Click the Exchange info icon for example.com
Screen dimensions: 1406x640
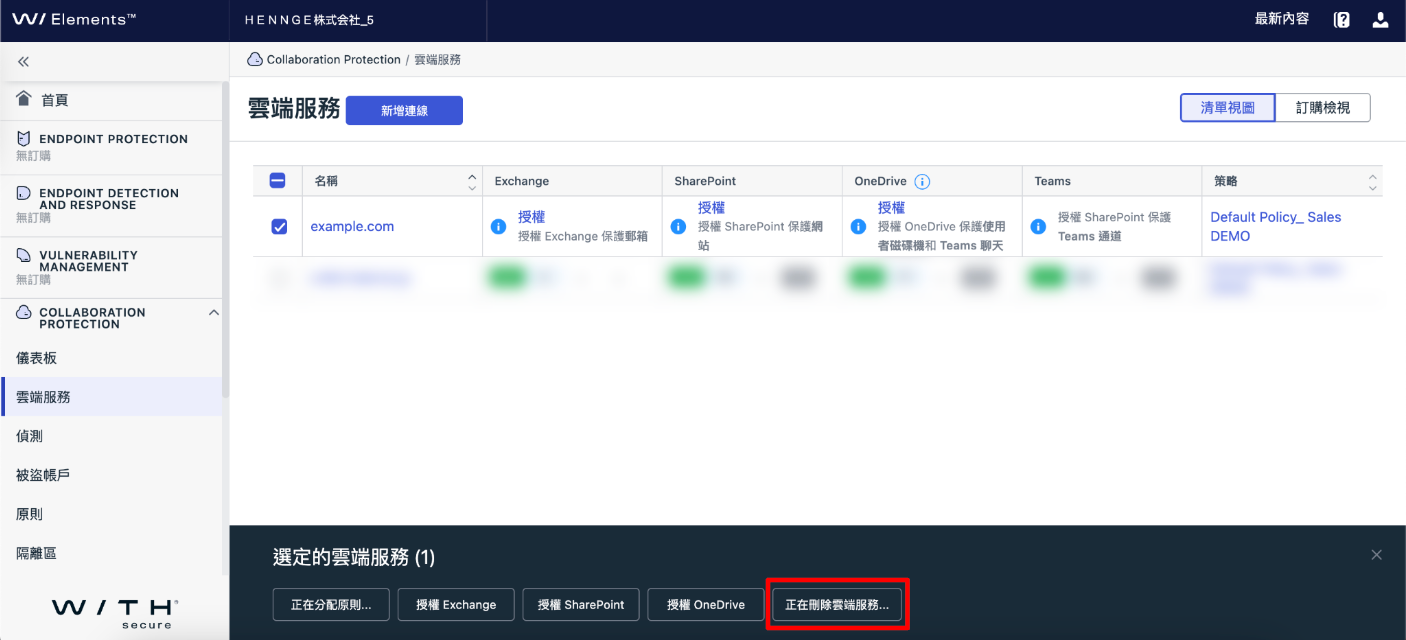point(498,227)
